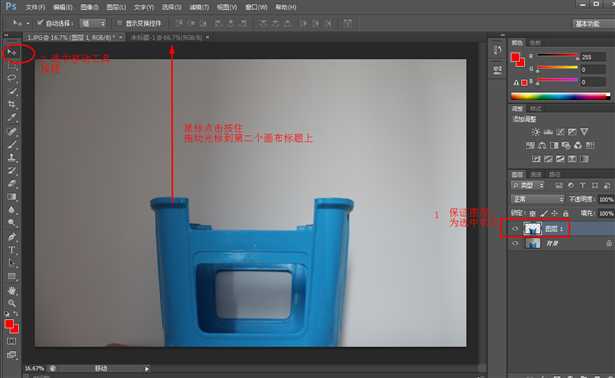Open the 编辑(E) menu
The width and height of the screenshot is (615, 378).
(x=63, y=7)
